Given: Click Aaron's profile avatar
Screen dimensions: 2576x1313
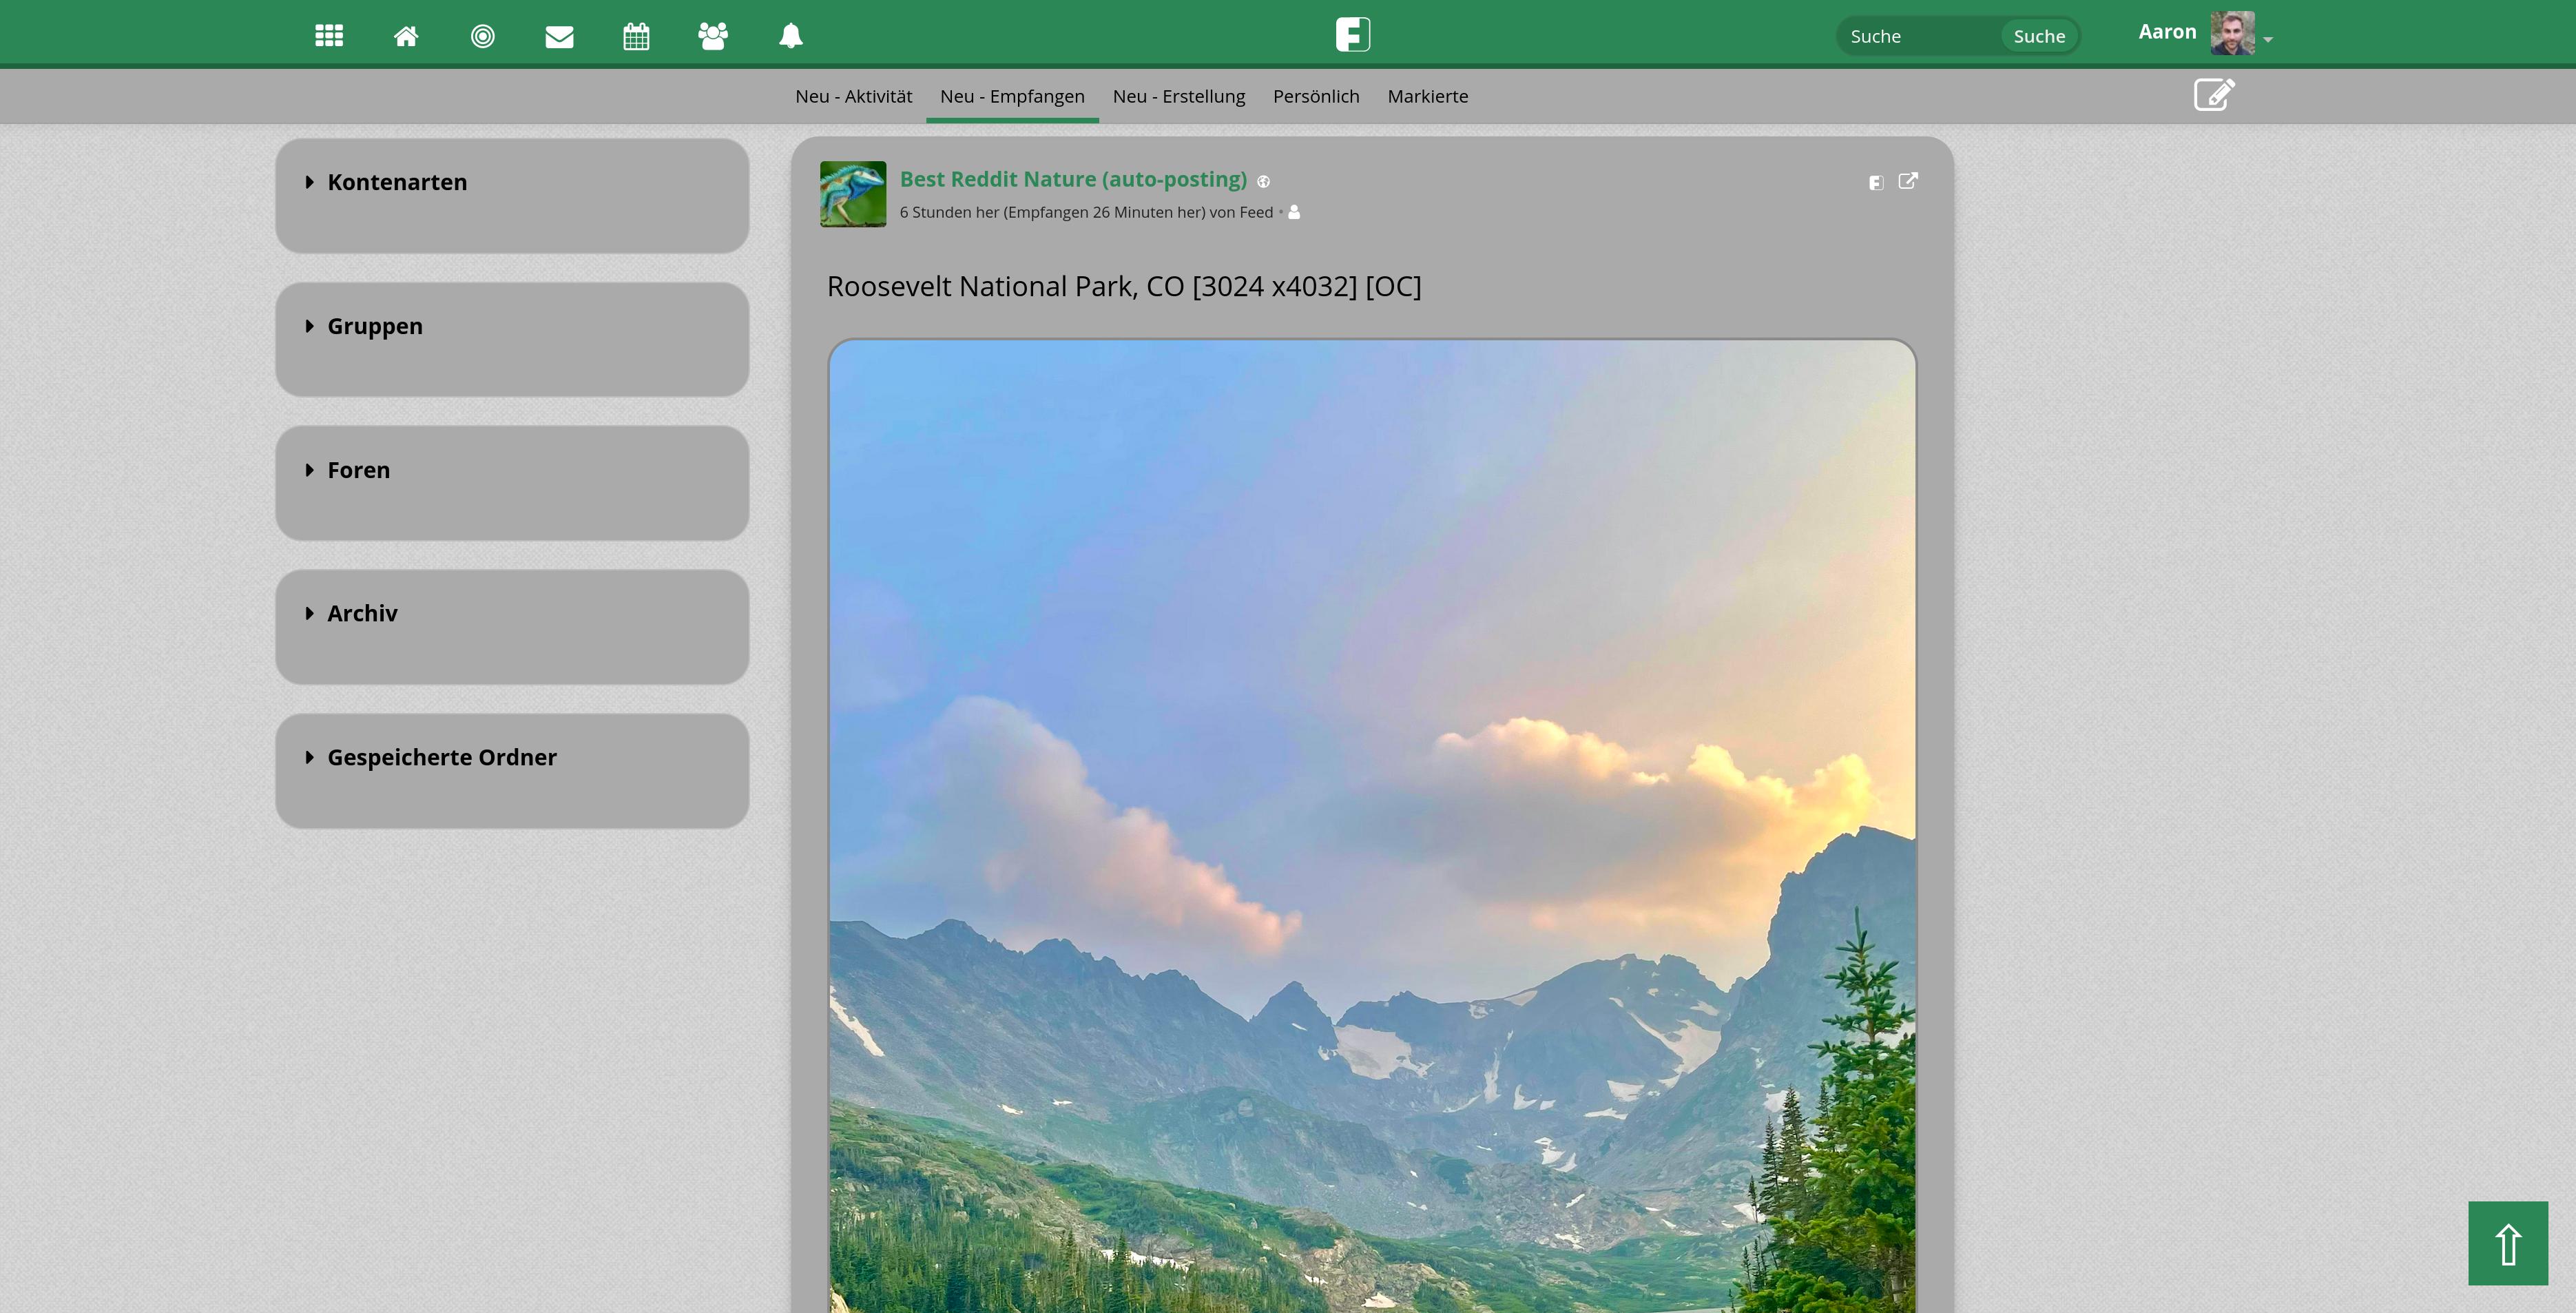Looking at the screenshot, I should [x=2232, y=33].
